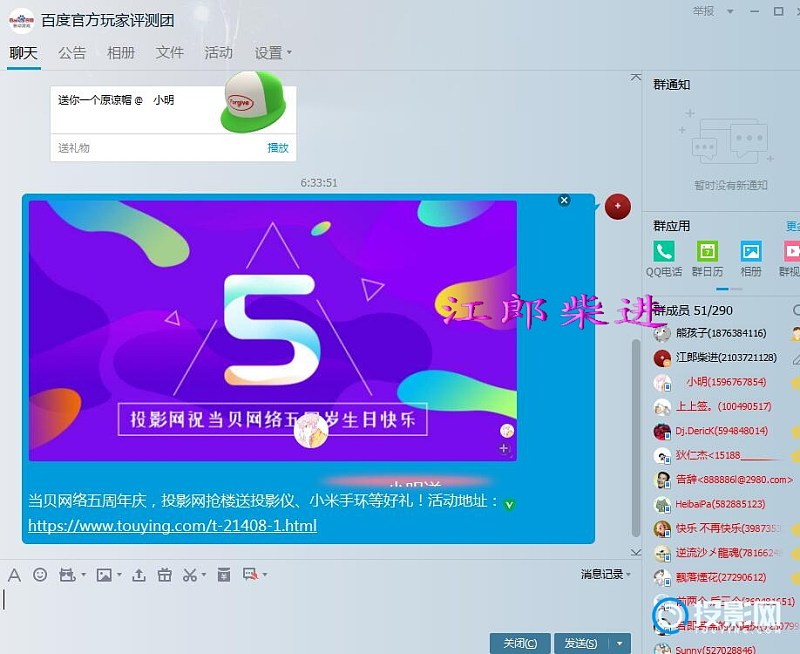The image size is (800, 654).
Task: Click the message text input area
Action: click(320, 607)
